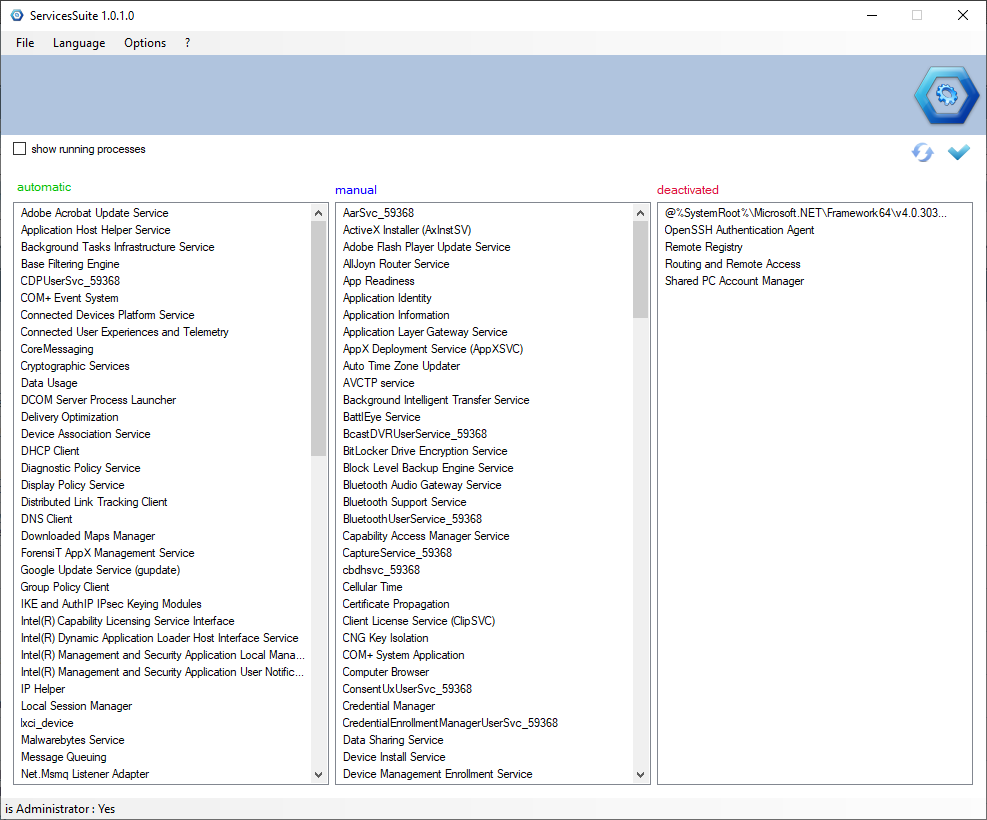
Task: Select Bluetooth Support Service
Action: 404,502
